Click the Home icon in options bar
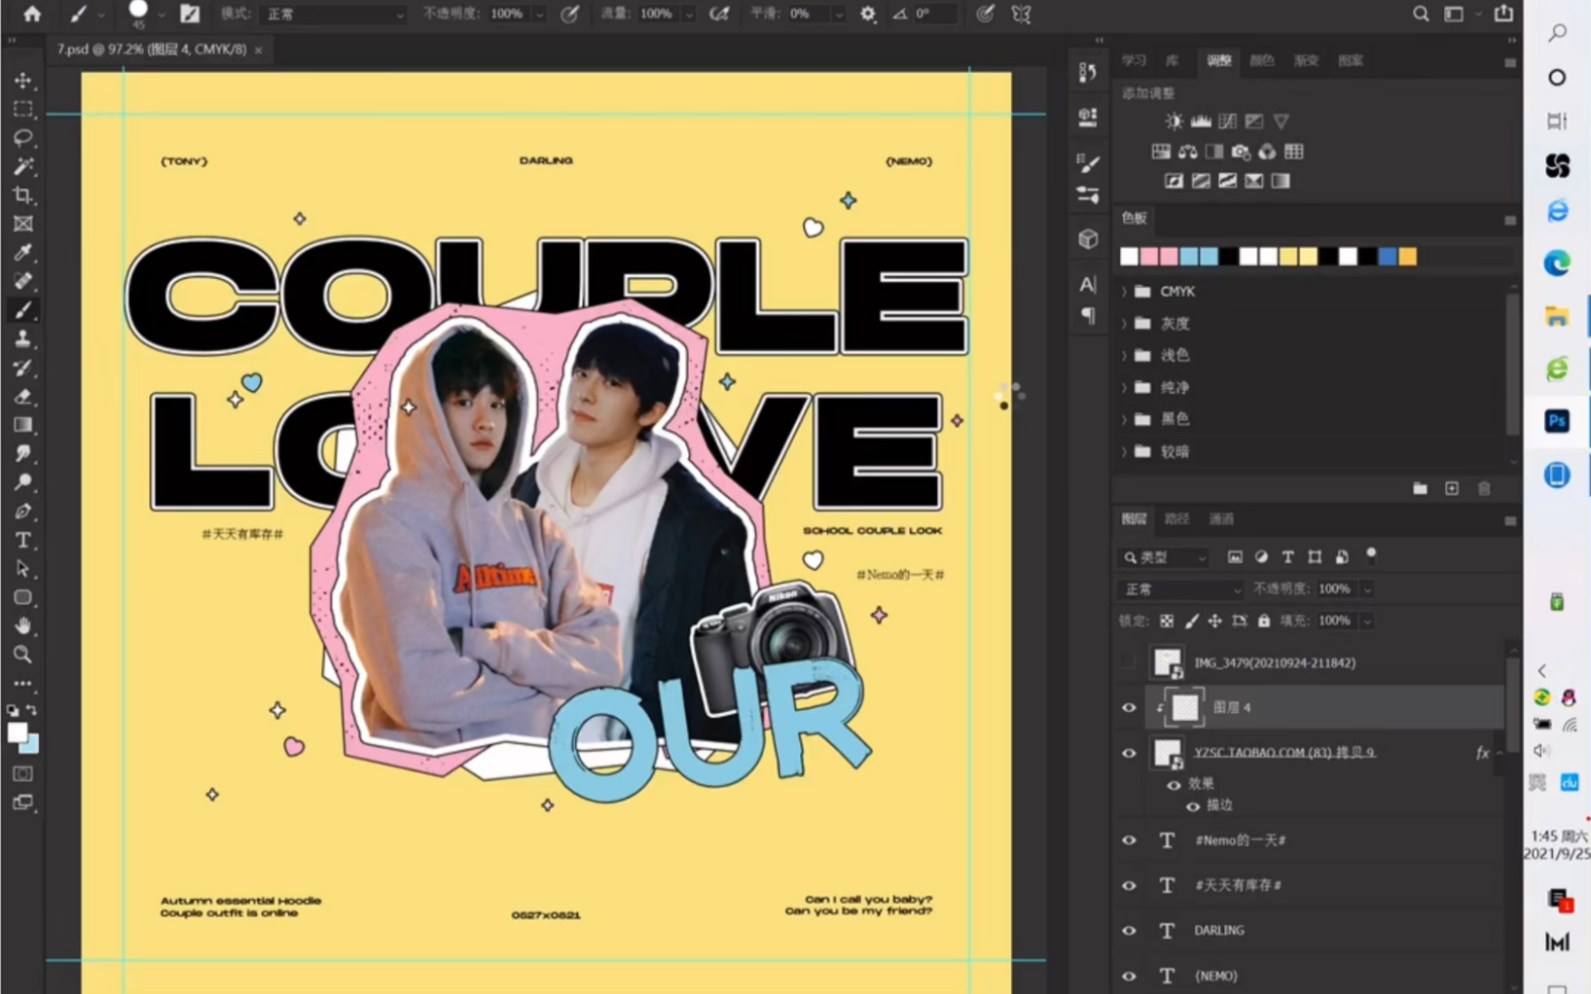This screenshot has height=994, width=1591. point(32,14)
